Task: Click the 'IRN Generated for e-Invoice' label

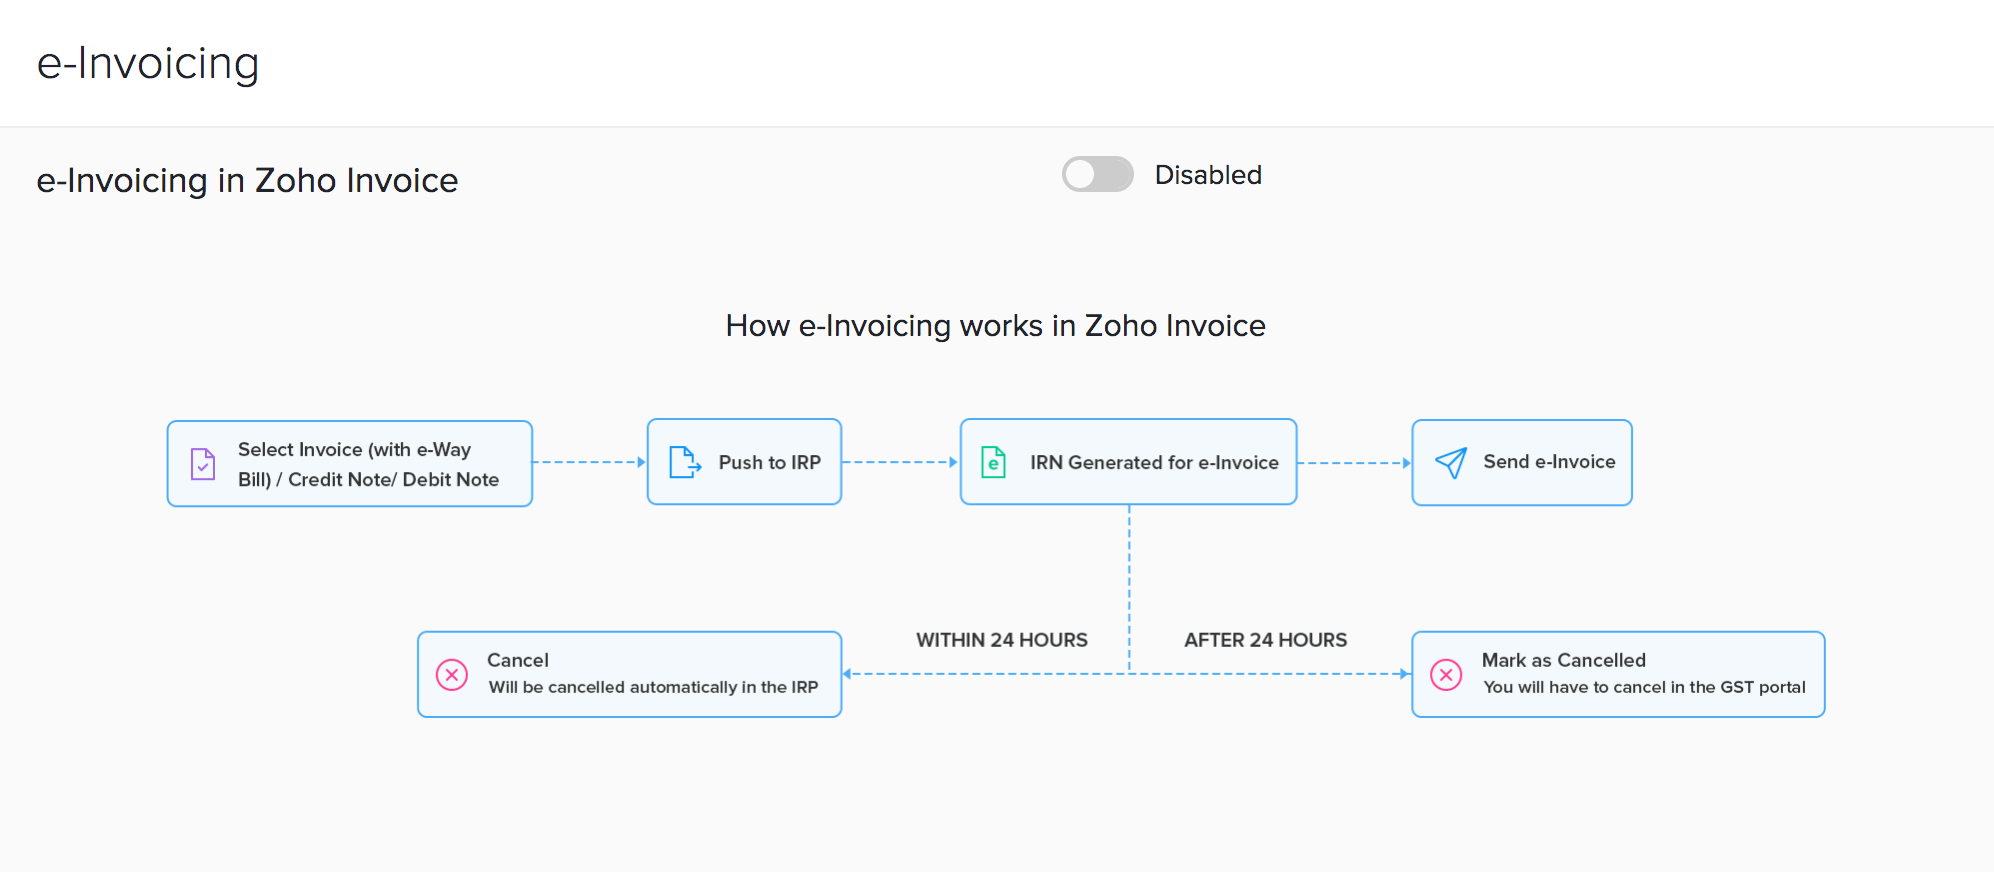Action: pyautogui.click(x=1154, y=462)
